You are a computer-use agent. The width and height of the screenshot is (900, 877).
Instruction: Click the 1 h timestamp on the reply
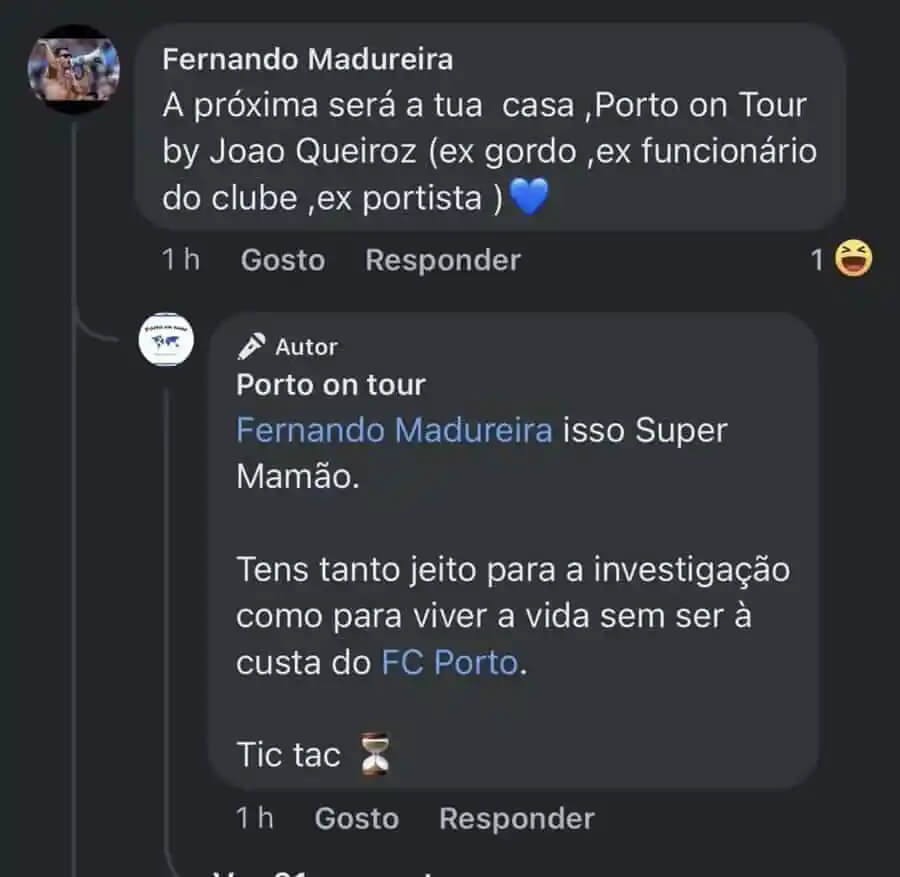(x=255, y=818)
